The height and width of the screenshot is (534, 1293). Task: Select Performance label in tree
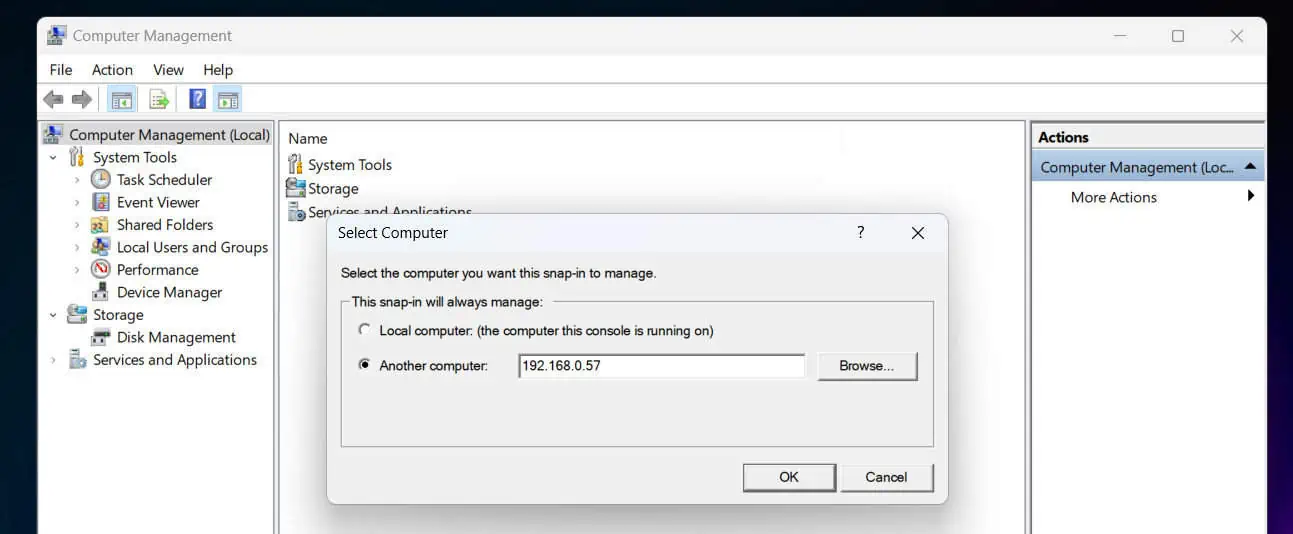pos(157,270)
